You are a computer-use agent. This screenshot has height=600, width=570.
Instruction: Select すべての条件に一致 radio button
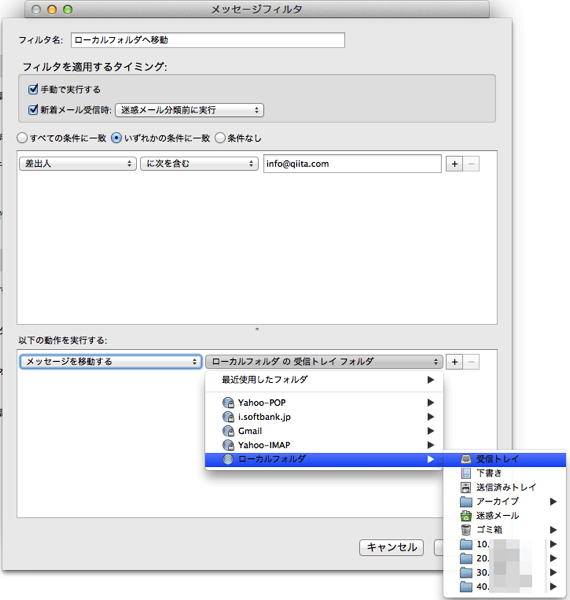pos(22,138)
